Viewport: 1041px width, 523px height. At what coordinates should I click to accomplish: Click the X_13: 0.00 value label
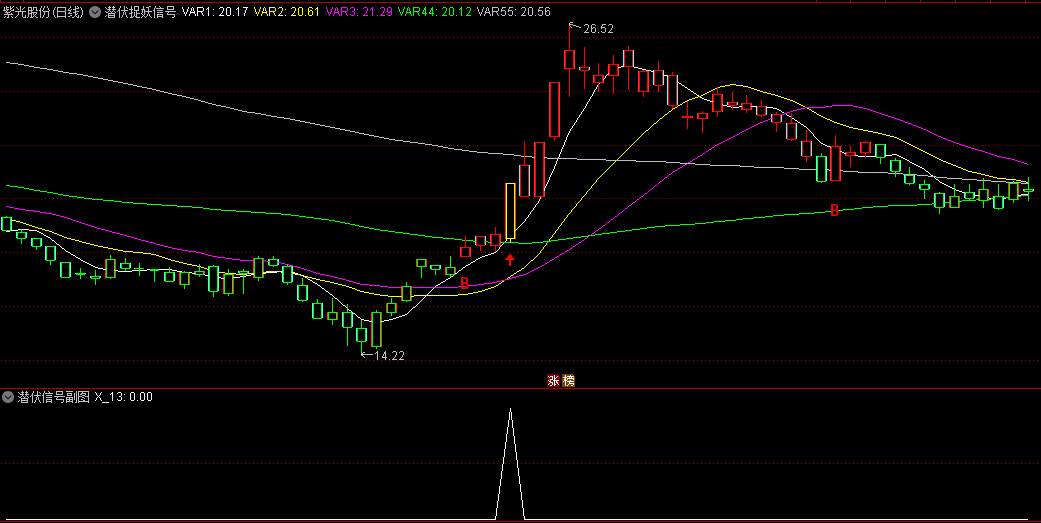[x=123, y=398]
